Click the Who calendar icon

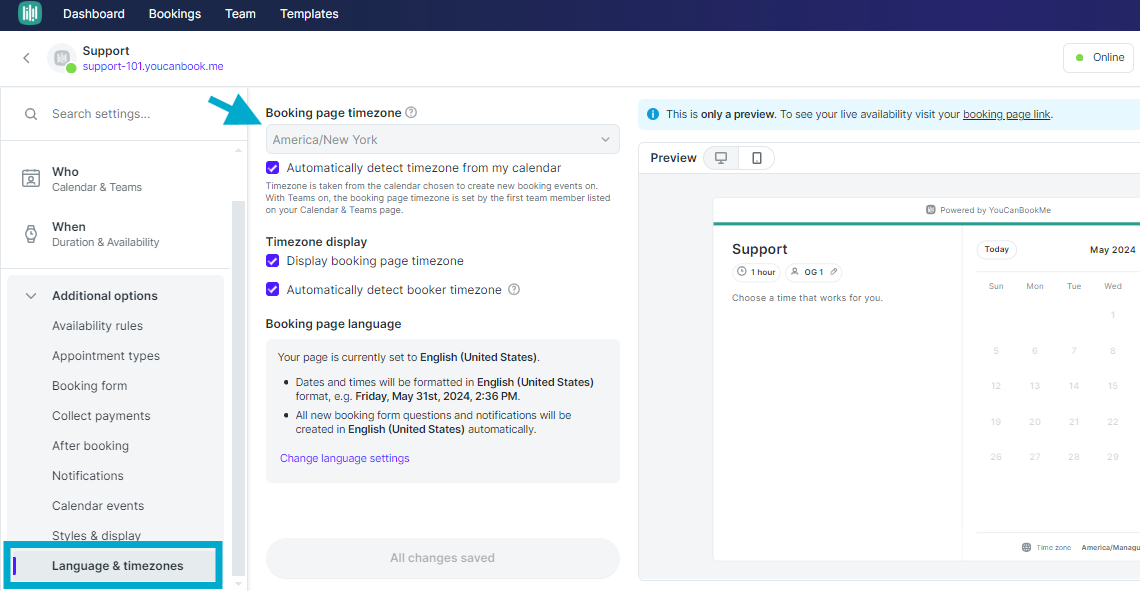coord(31,178)
